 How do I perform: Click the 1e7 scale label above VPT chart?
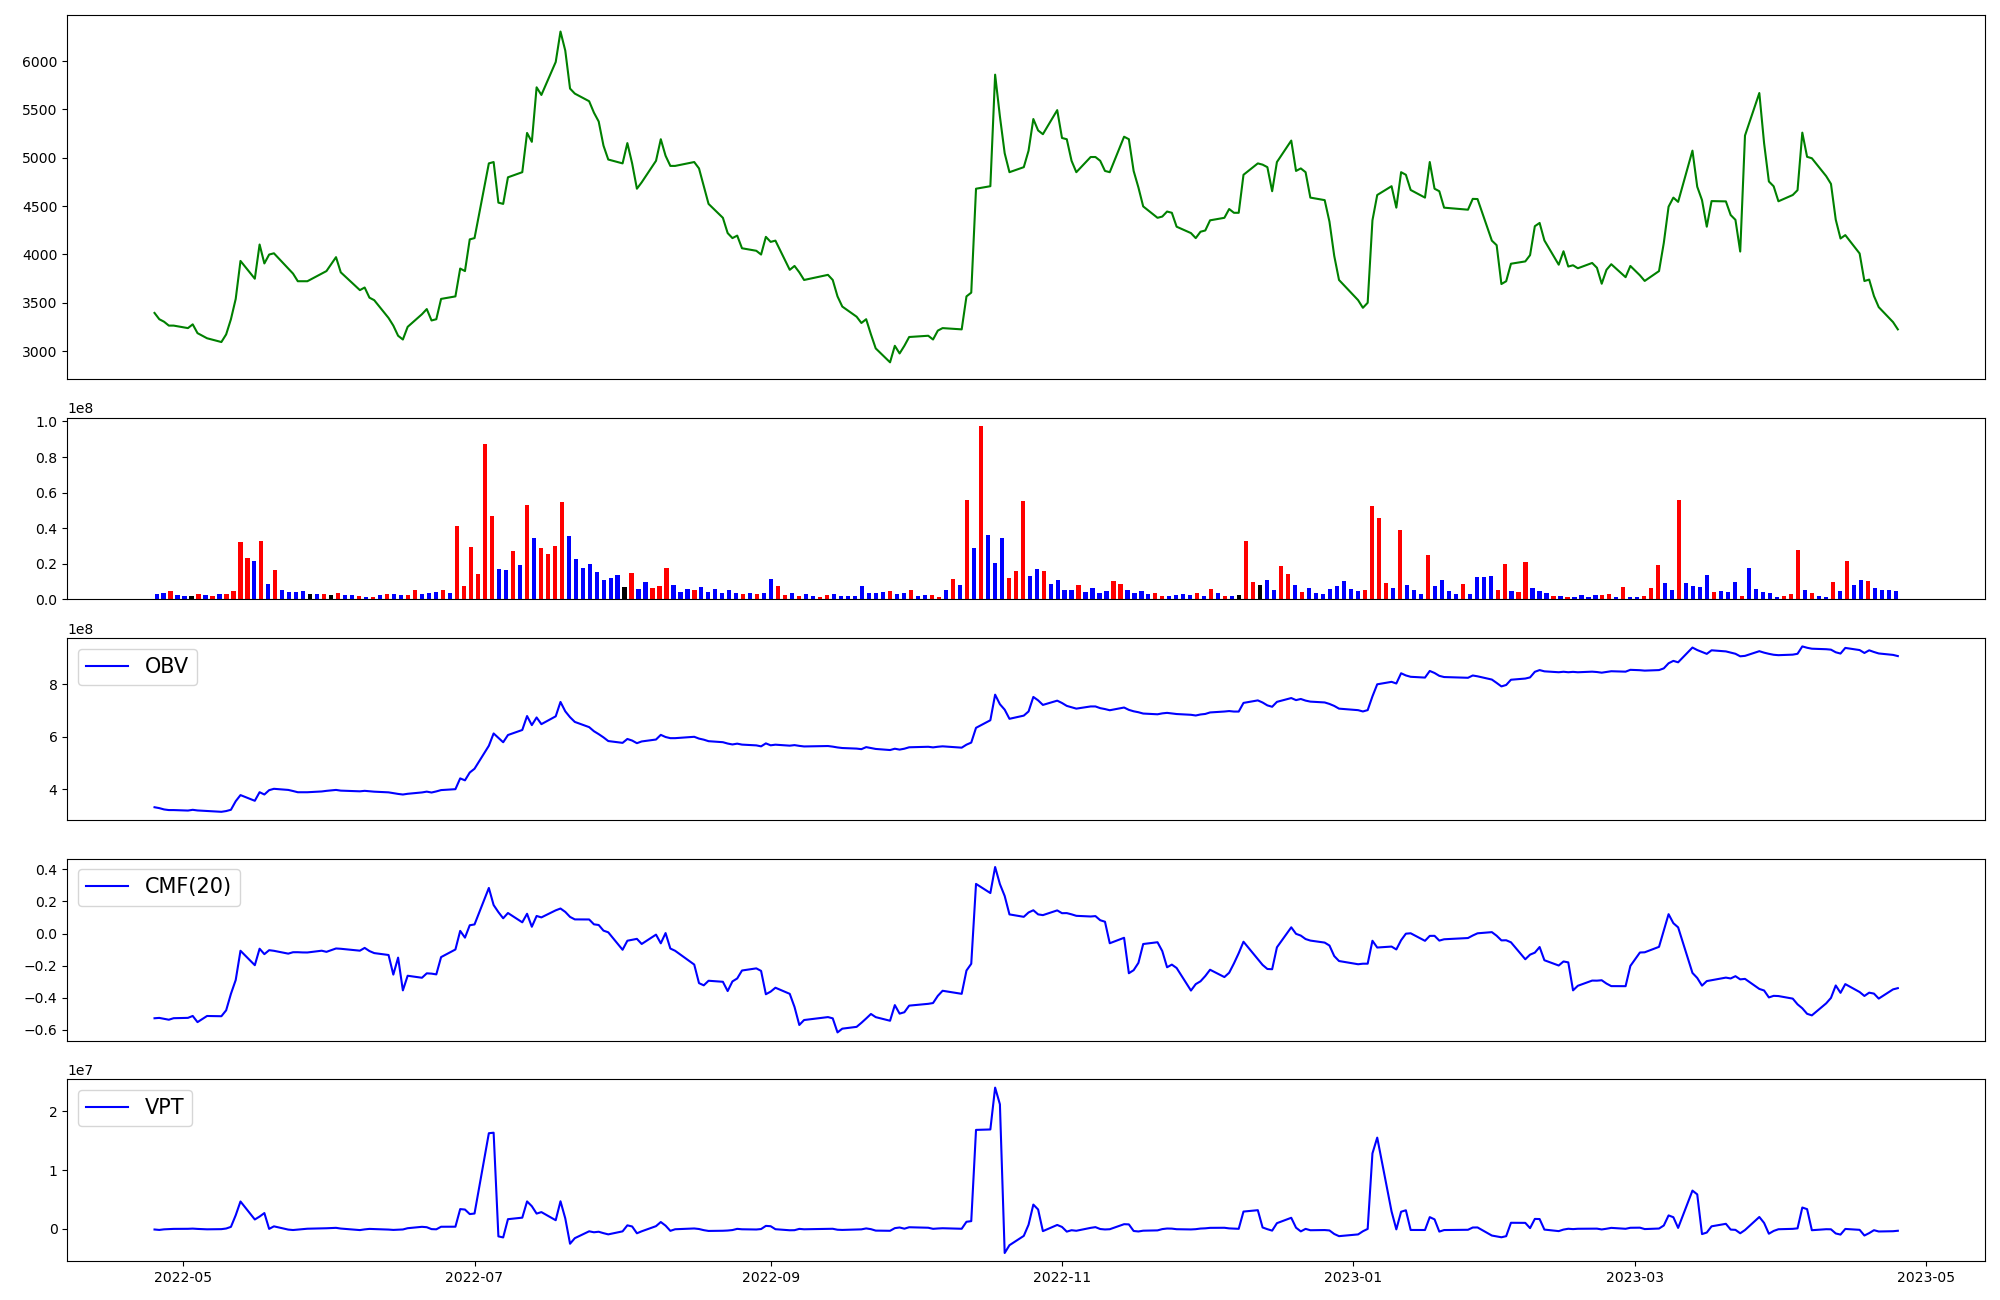click(81, 1070)
